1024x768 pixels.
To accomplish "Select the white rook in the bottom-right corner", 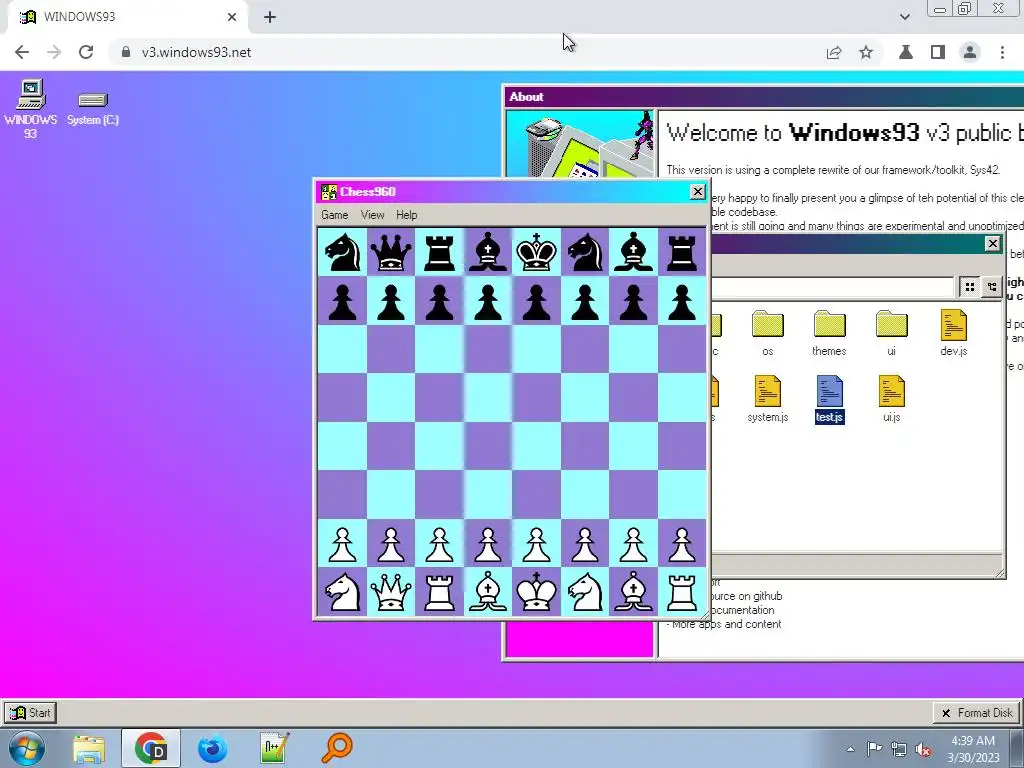I will click(681, 592).
